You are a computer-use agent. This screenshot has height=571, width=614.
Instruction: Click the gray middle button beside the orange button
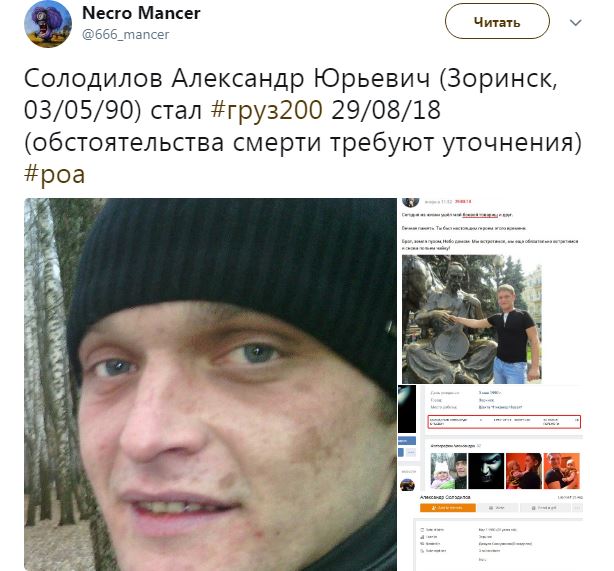coord(497,508)
